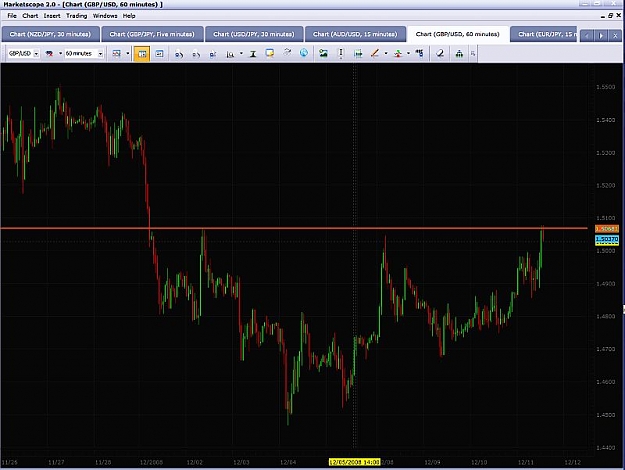Open the Windows menu
The height and width of the screenshot is (470, 625).
[x=105, y=16]
